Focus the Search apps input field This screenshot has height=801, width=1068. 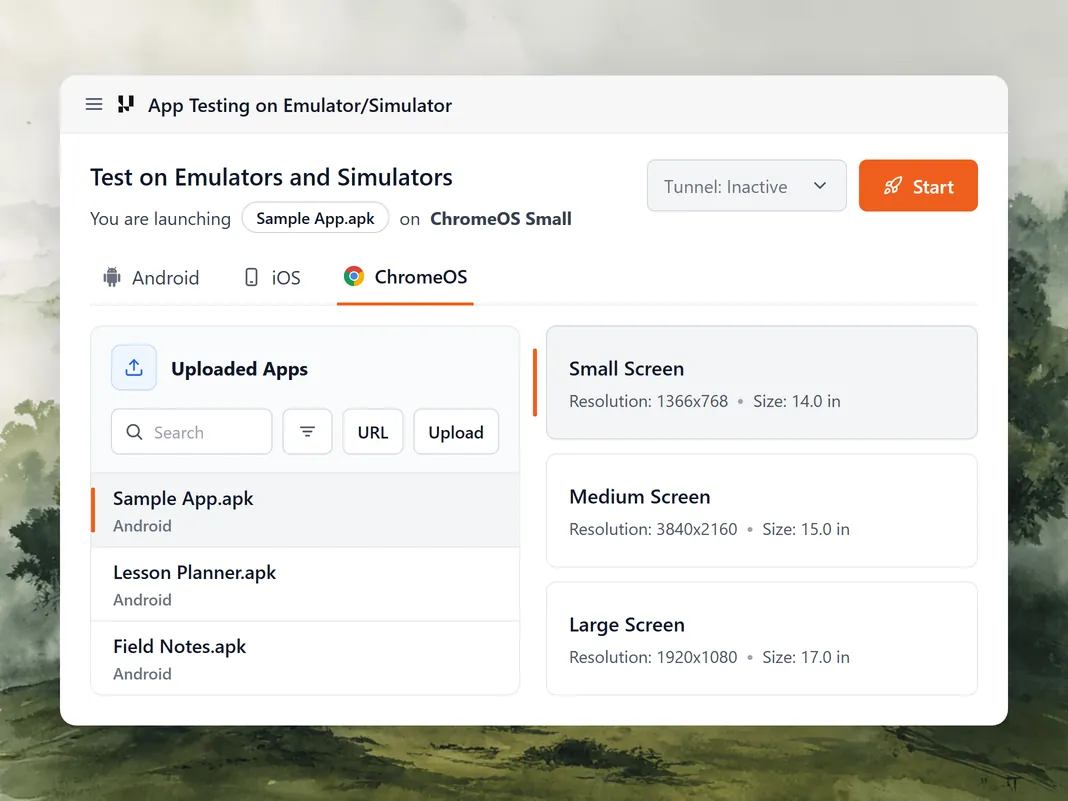[x=191, y=432]
